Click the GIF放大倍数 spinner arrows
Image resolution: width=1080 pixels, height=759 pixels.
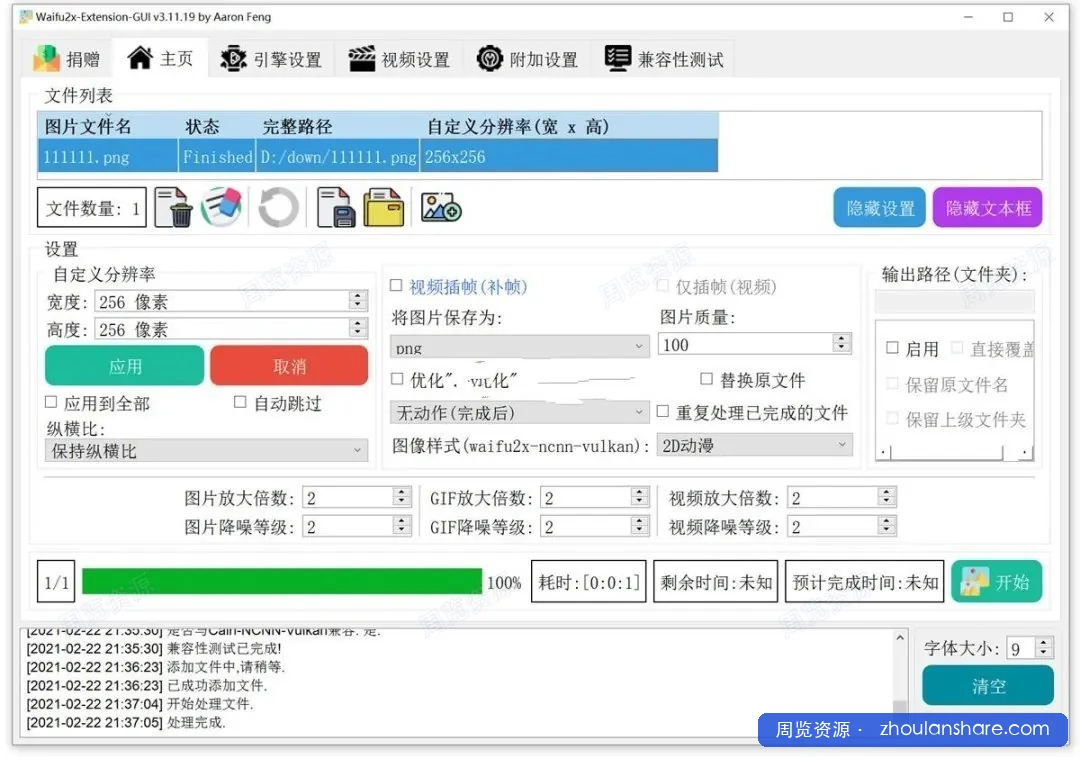pyautogui.click(x=640, y=497)
